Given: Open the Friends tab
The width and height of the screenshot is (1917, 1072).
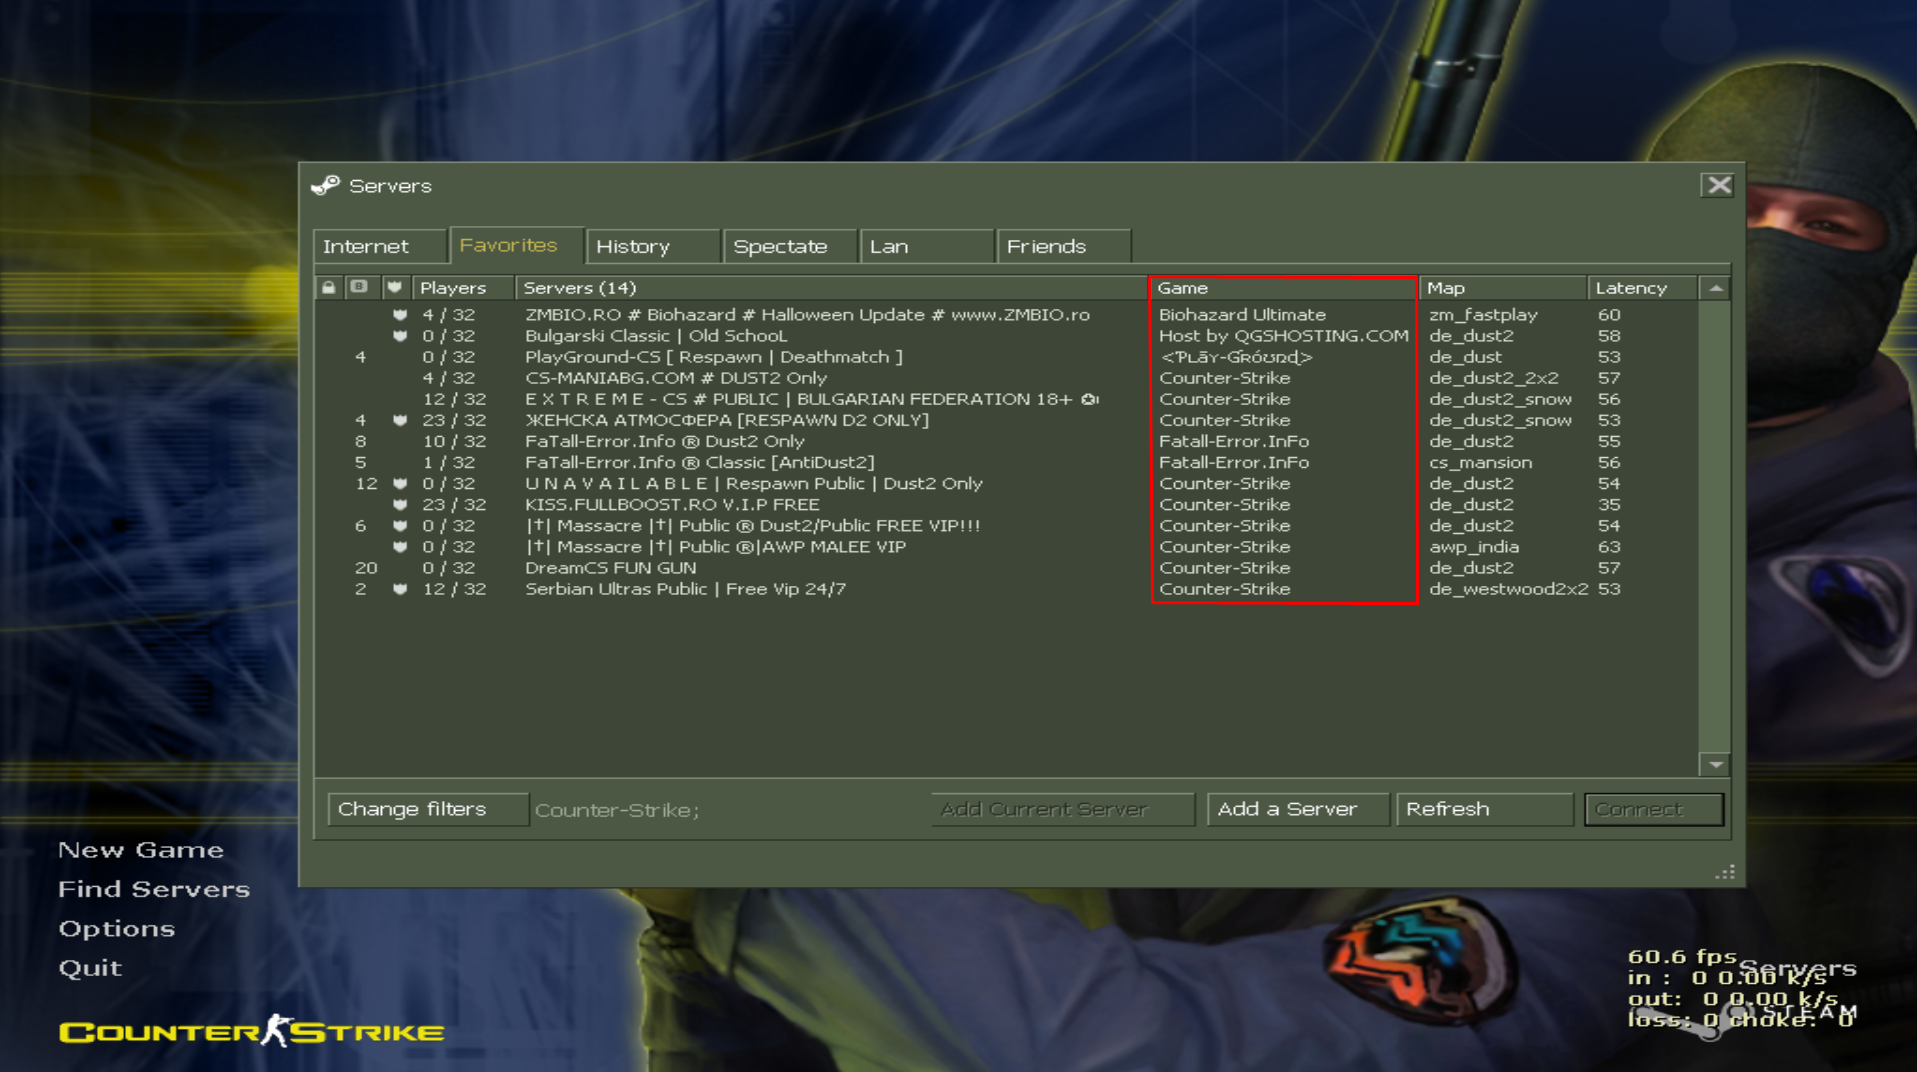Looking at the screenshot, I should click(1064, 246).
